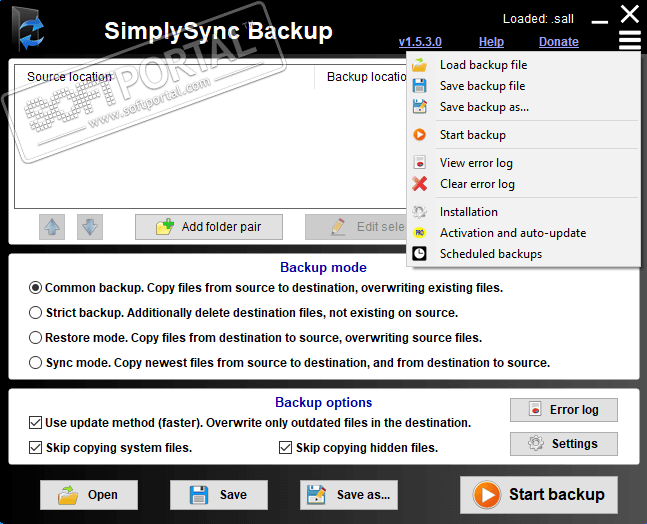
Task: Open the Donate link
Action: tap(559, 42)
